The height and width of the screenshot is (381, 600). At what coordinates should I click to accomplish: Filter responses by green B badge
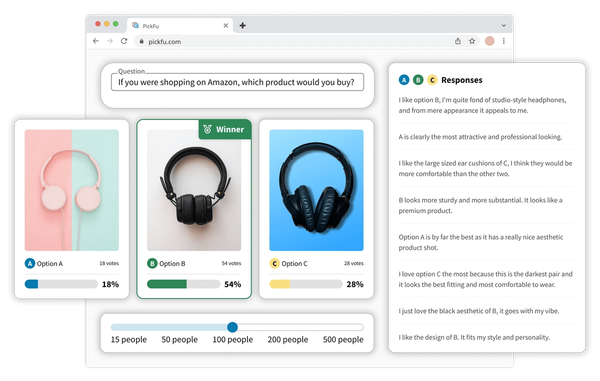(x=418, y=80)
